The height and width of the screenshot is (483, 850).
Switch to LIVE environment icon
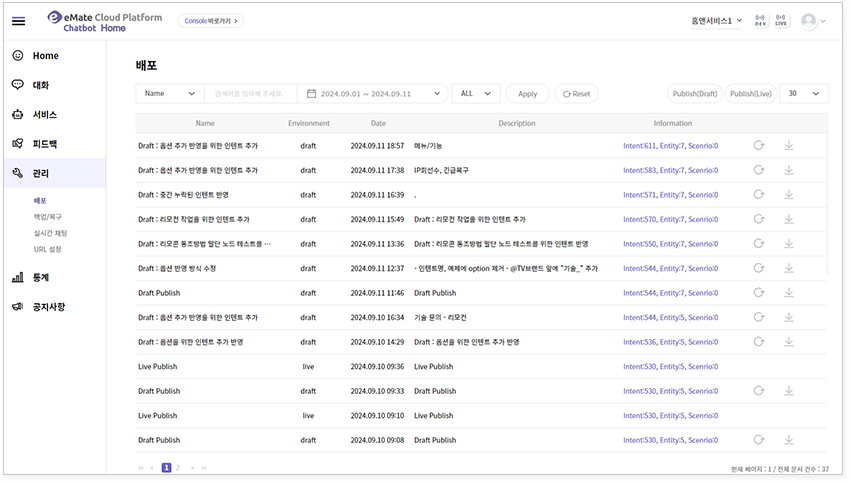click(x=781, y=21)
